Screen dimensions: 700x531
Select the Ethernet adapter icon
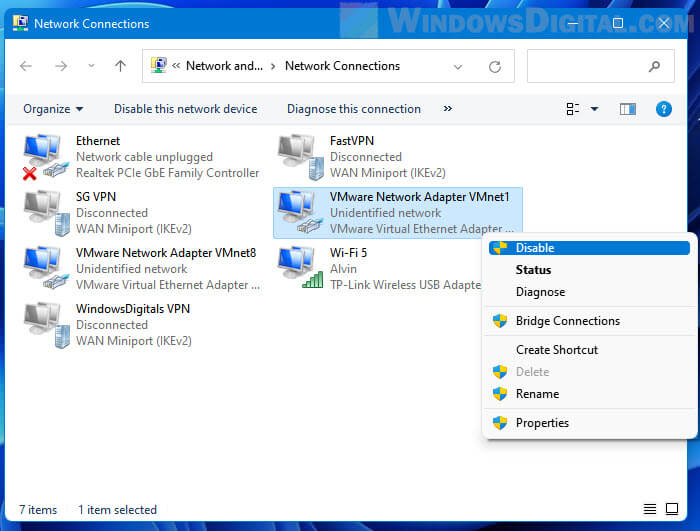pyautogui.click(x=46, y=157)
